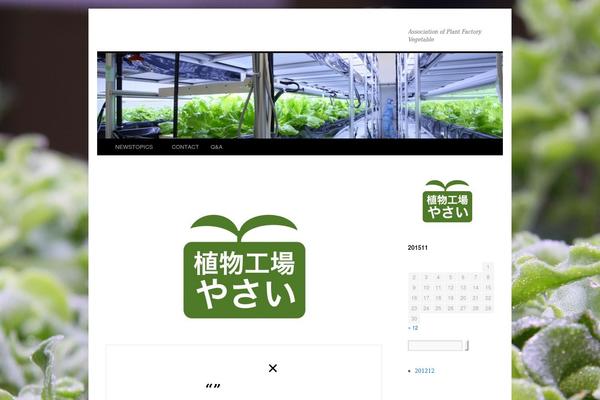Open the NEWSTOPICS menu item
The width and height of the screenshot is (600, 400).
(x=134, y=147)
